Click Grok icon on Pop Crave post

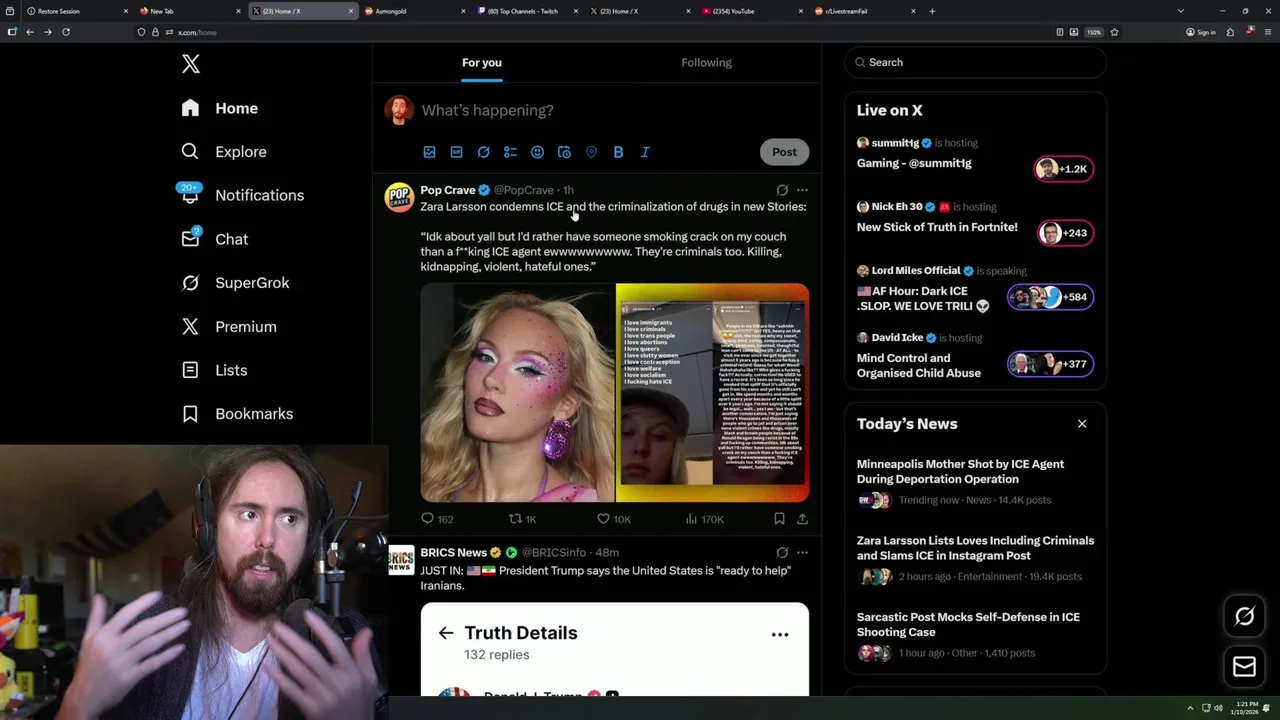[782, 190]
